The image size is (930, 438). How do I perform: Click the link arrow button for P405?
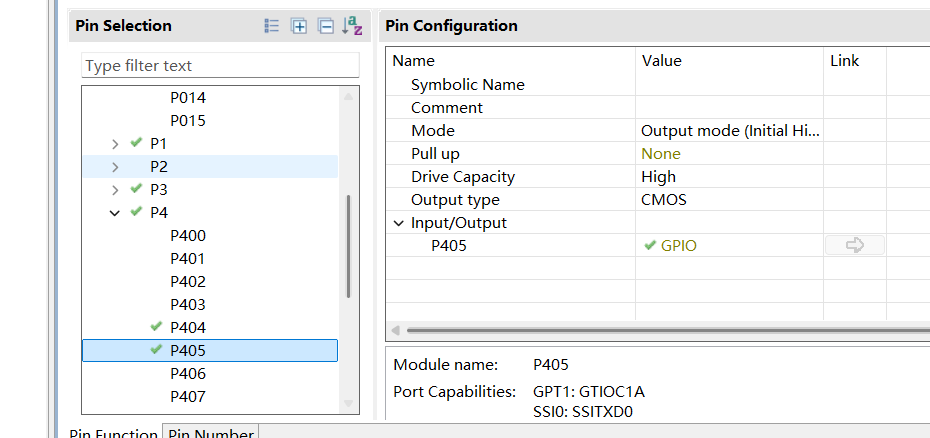coord(855,245)
